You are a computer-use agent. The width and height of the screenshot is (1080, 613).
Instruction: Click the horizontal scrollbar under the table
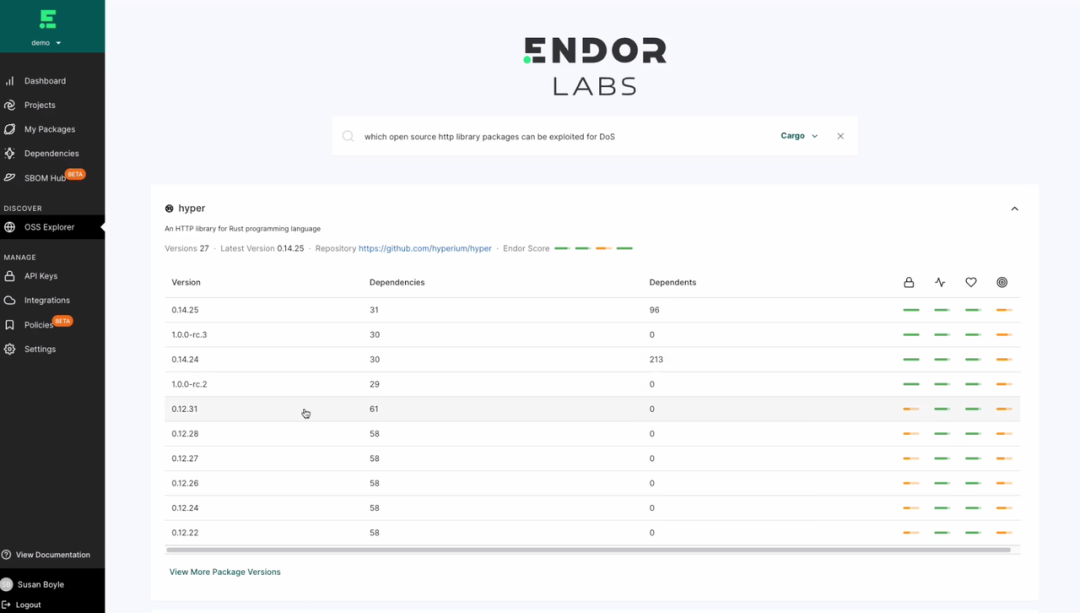pos(588,550)
